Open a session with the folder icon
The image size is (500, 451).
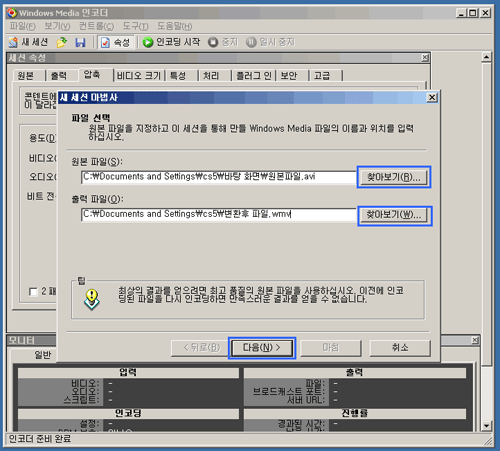62,42
